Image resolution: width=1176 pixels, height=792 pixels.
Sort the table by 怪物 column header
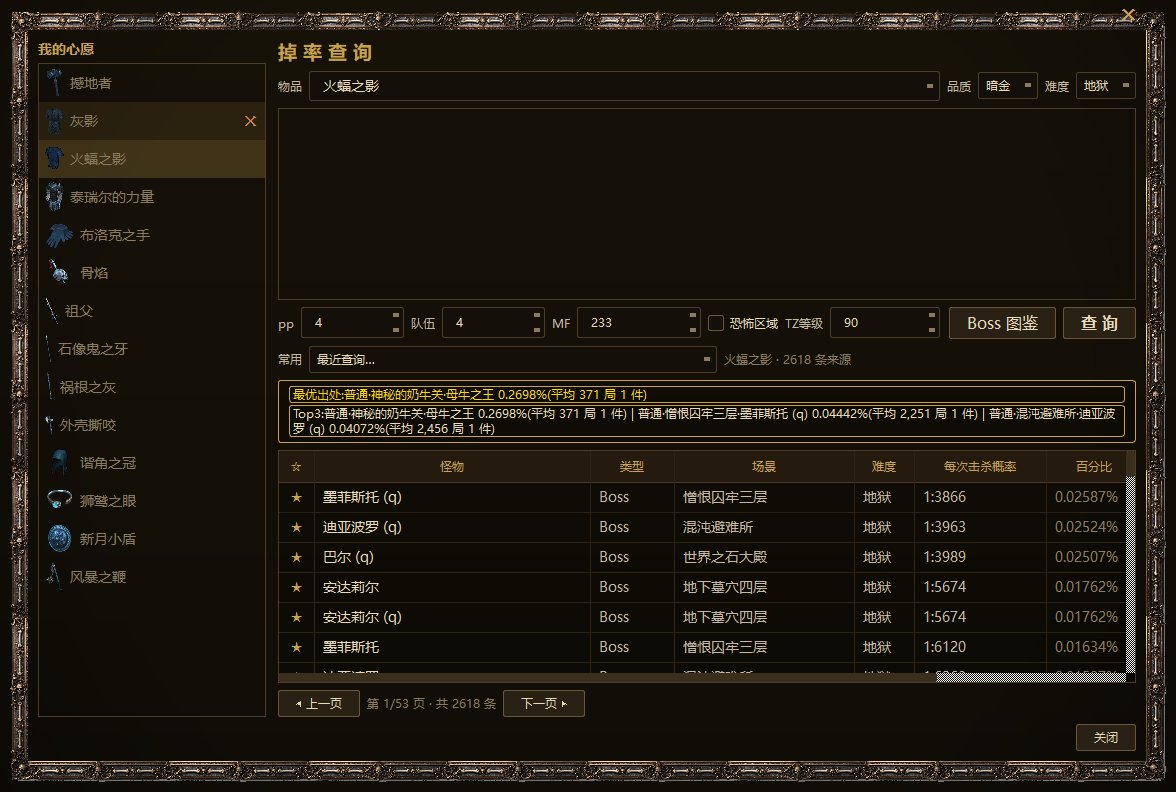[452, 466]
